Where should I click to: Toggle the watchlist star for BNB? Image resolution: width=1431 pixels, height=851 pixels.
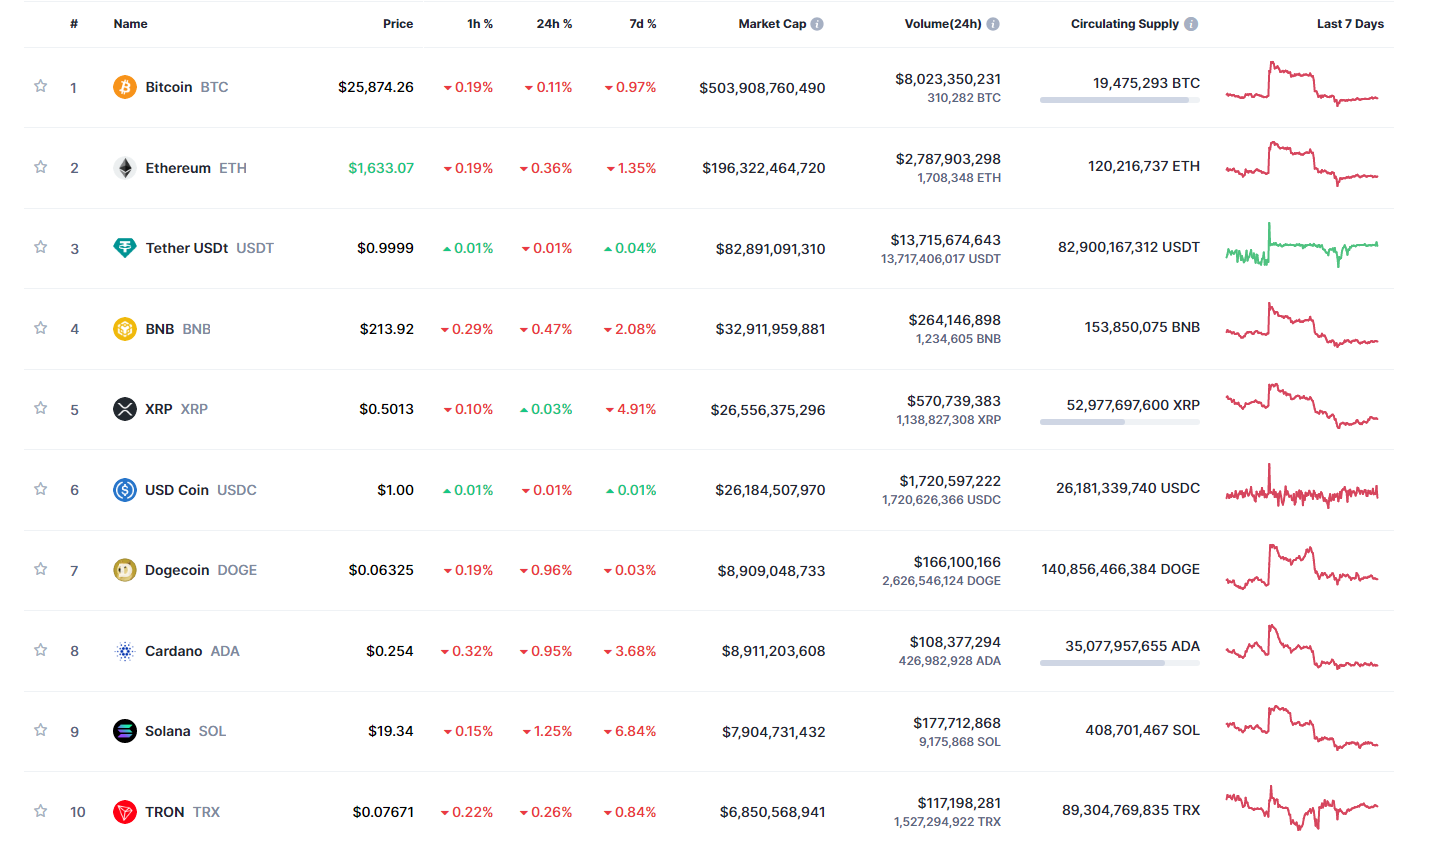pos(41,328)
